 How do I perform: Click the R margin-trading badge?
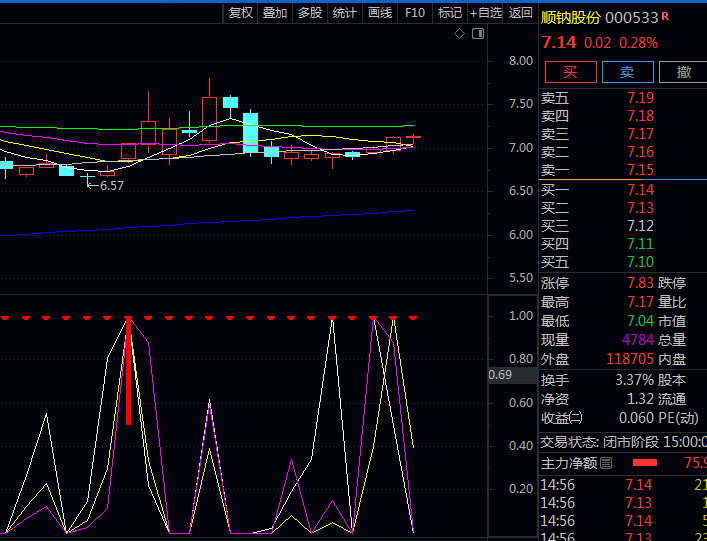665,17
